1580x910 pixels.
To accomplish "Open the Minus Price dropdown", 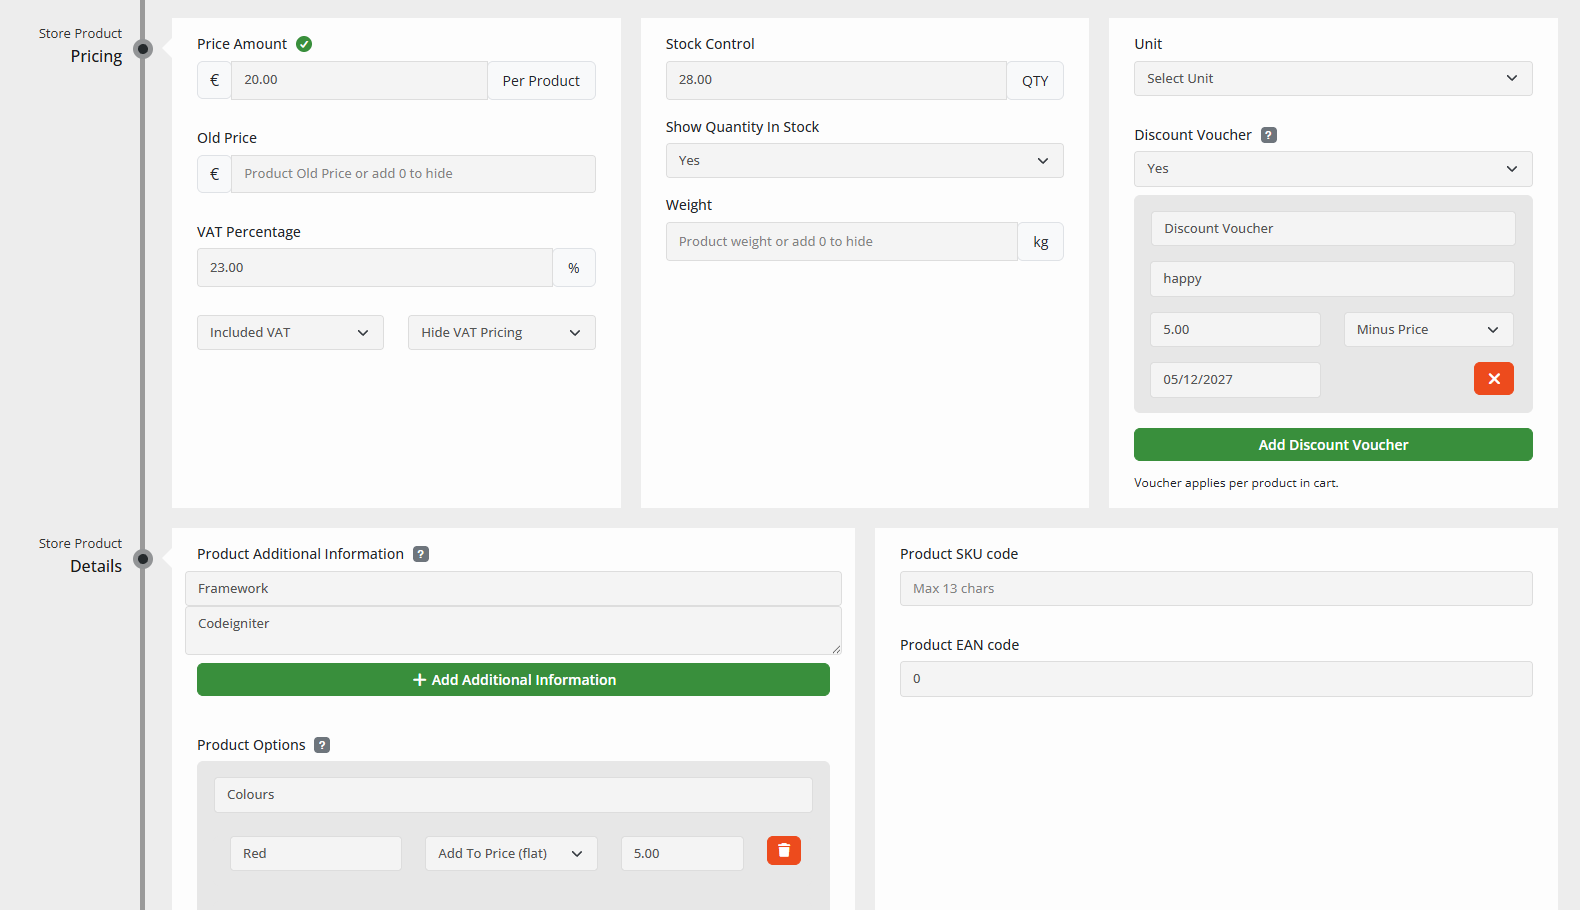I will (x=1429, y=330).
